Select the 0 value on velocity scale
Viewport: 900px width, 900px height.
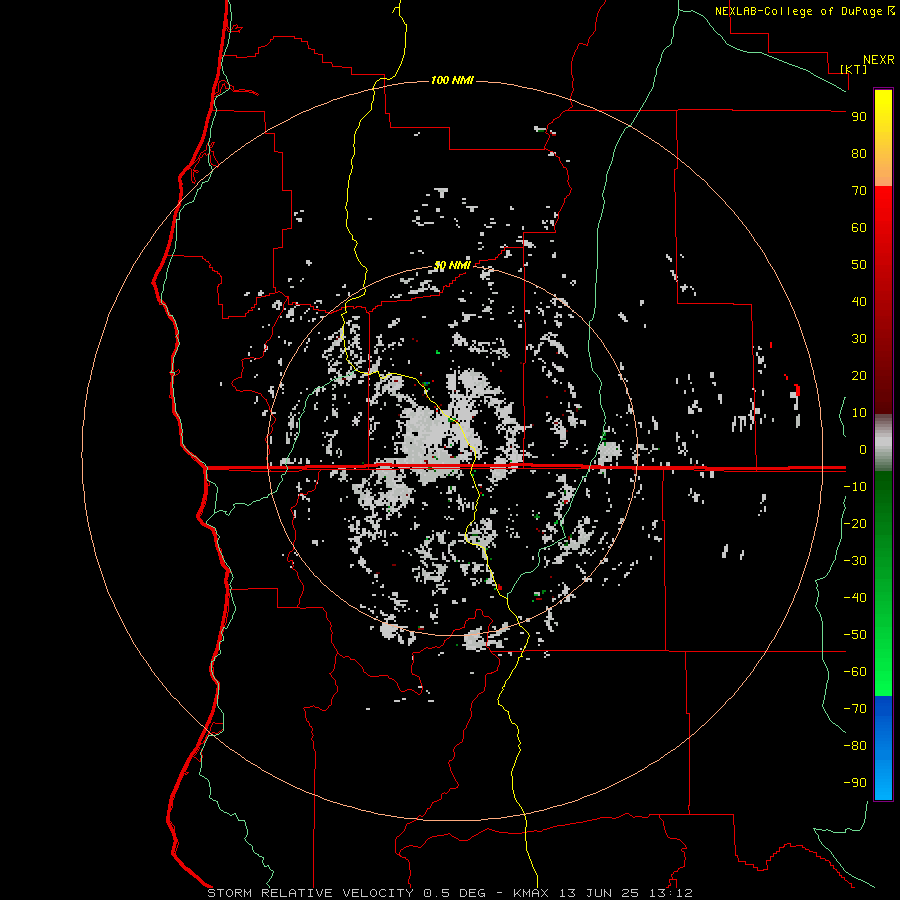click(863, 450)
